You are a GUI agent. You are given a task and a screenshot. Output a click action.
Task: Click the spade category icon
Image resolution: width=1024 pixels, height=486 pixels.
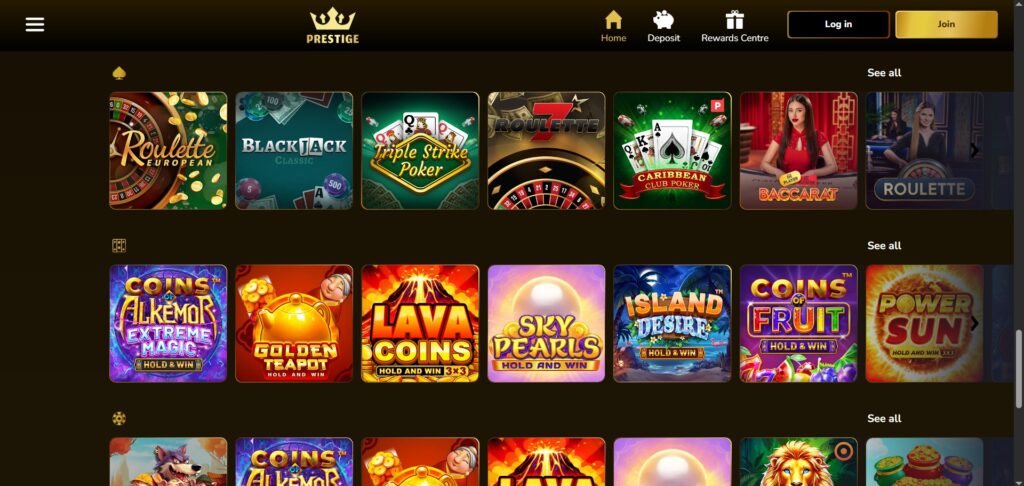119,73
